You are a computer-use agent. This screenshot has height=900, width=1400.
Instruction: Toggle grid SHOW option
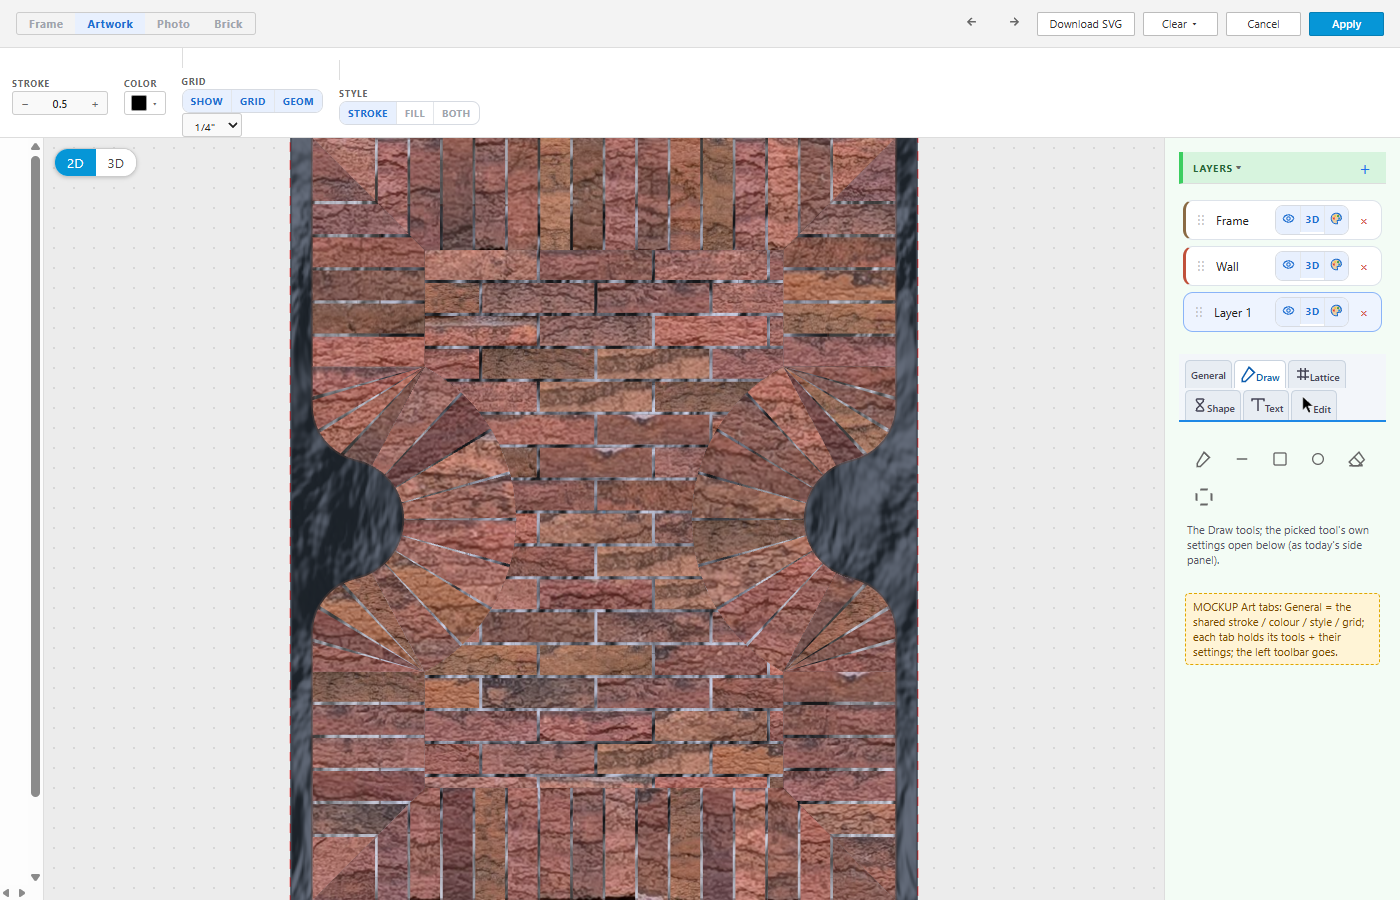pyautogui.click(x=207, y=101)
